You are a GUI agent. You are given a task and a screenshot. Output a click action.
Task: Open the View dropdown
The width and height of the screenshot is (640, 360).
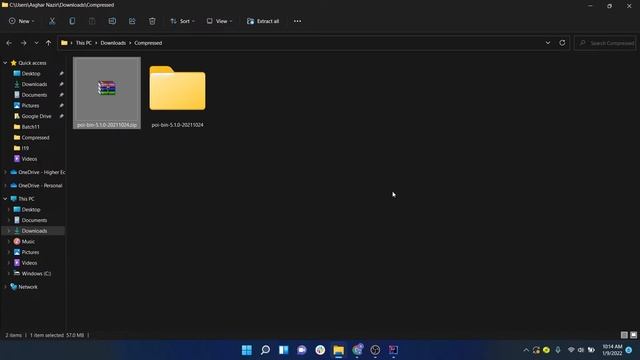coord(219,21)
